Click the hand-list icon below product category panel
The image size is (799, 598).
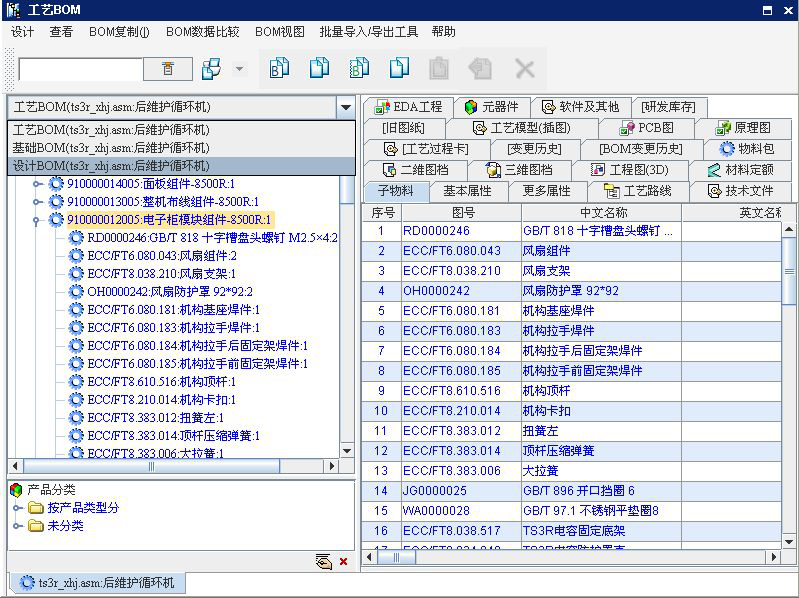[x=323, y=562]
